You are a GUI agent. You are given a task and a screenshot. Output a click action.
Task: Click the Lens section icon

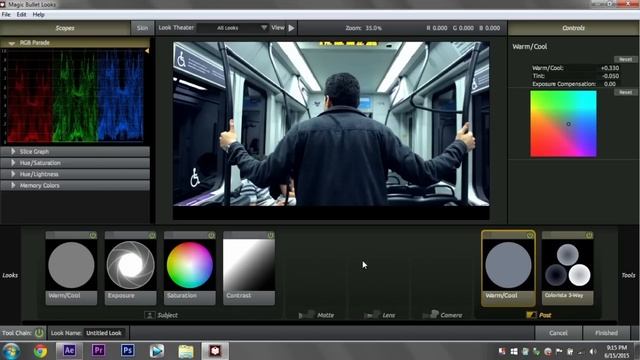tap(371, 315)
